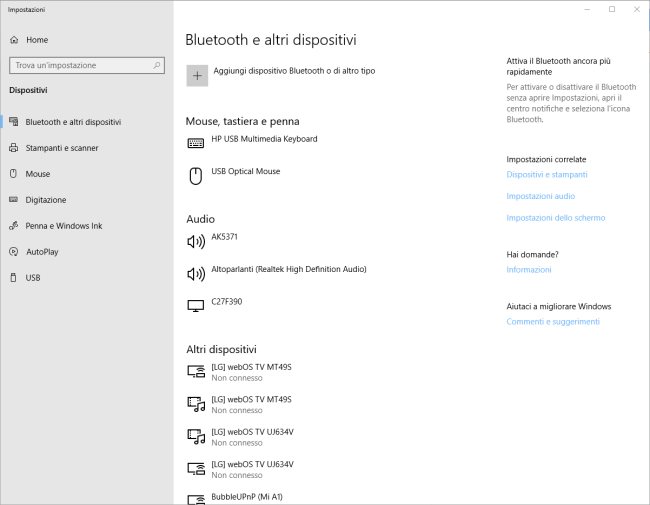Click the Stampanti e scanner printer icon
650x505 pixels.
[x=14, y=148]
